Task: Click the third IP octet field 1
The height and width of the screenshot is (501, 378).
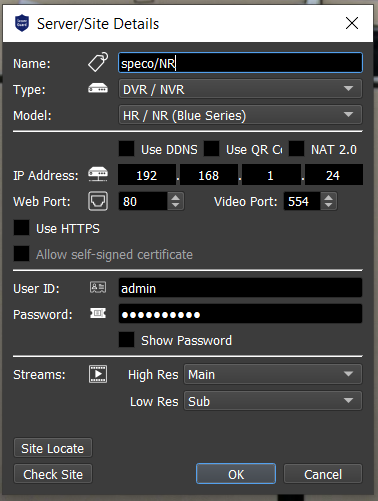Action: pyautogui.click(x=271, y=175)
